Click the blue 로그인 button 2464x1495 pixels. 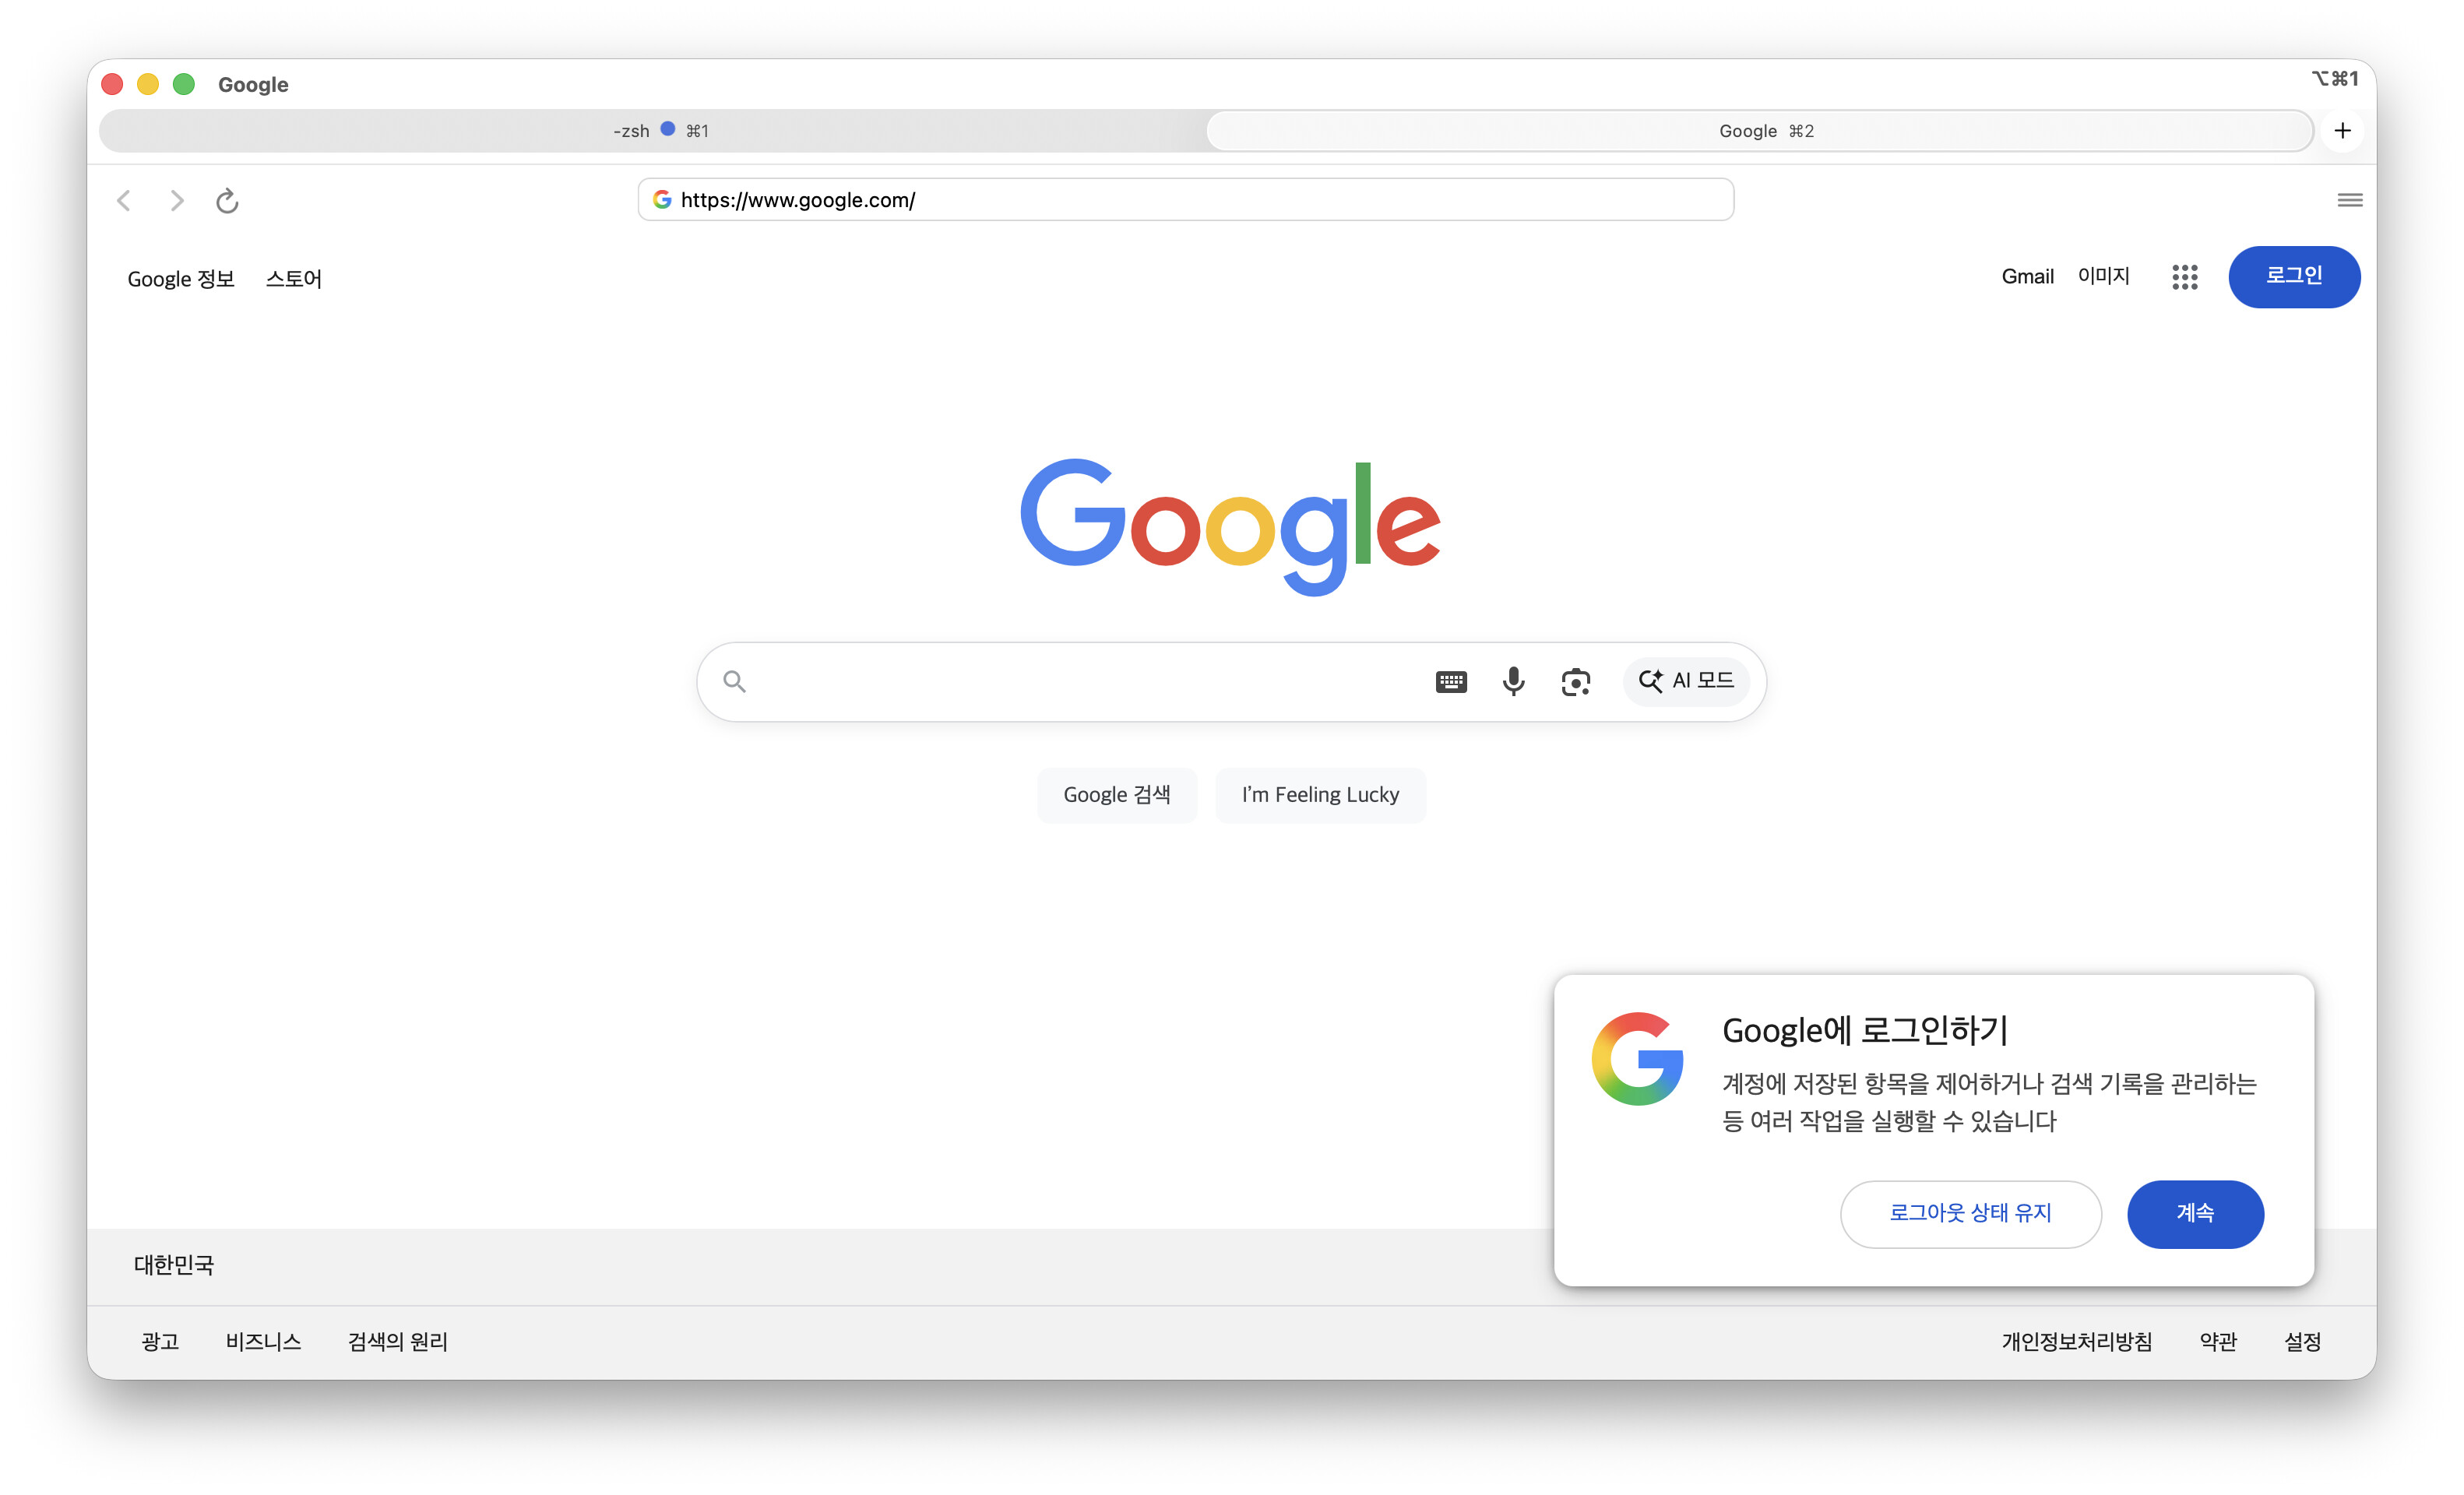coord(2293,277)
